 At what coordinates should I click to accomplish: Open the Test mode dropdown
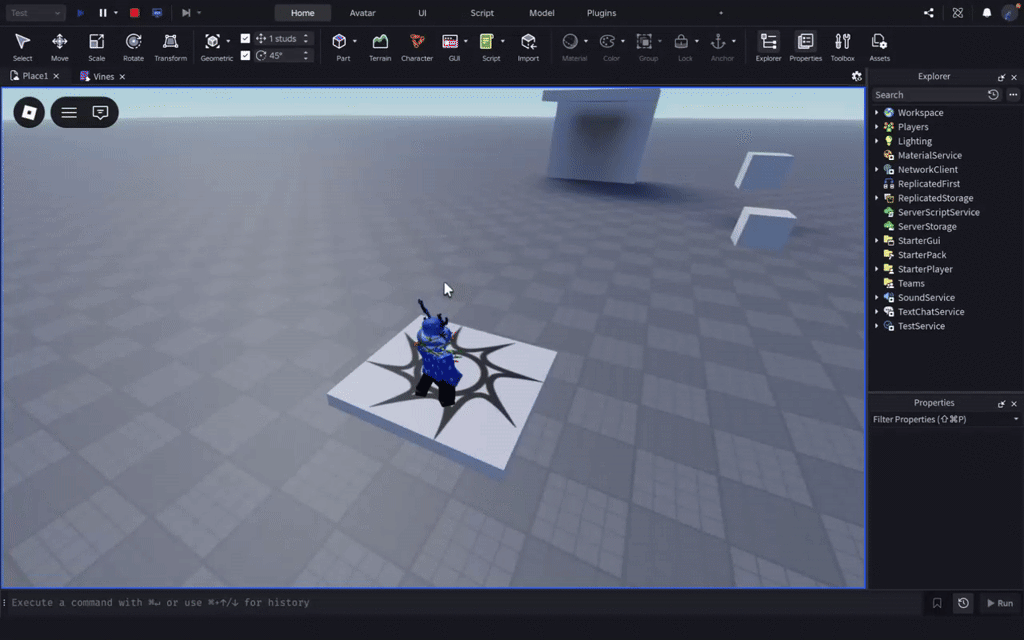(35, 12)
